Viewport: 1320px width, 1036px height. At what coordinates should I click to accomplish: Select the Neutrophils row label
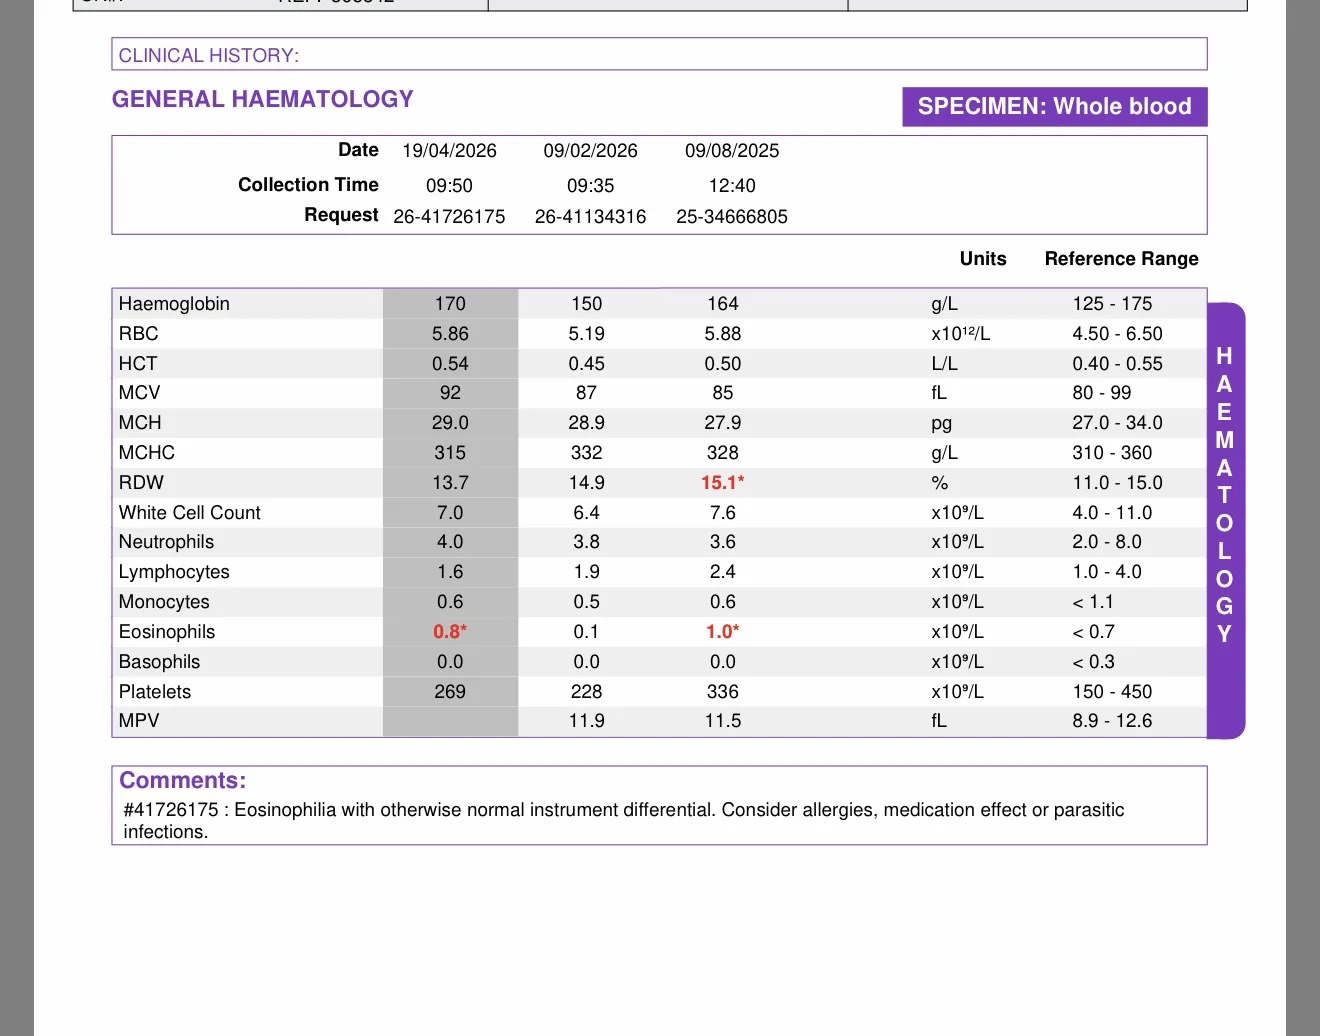click(167, 542)
